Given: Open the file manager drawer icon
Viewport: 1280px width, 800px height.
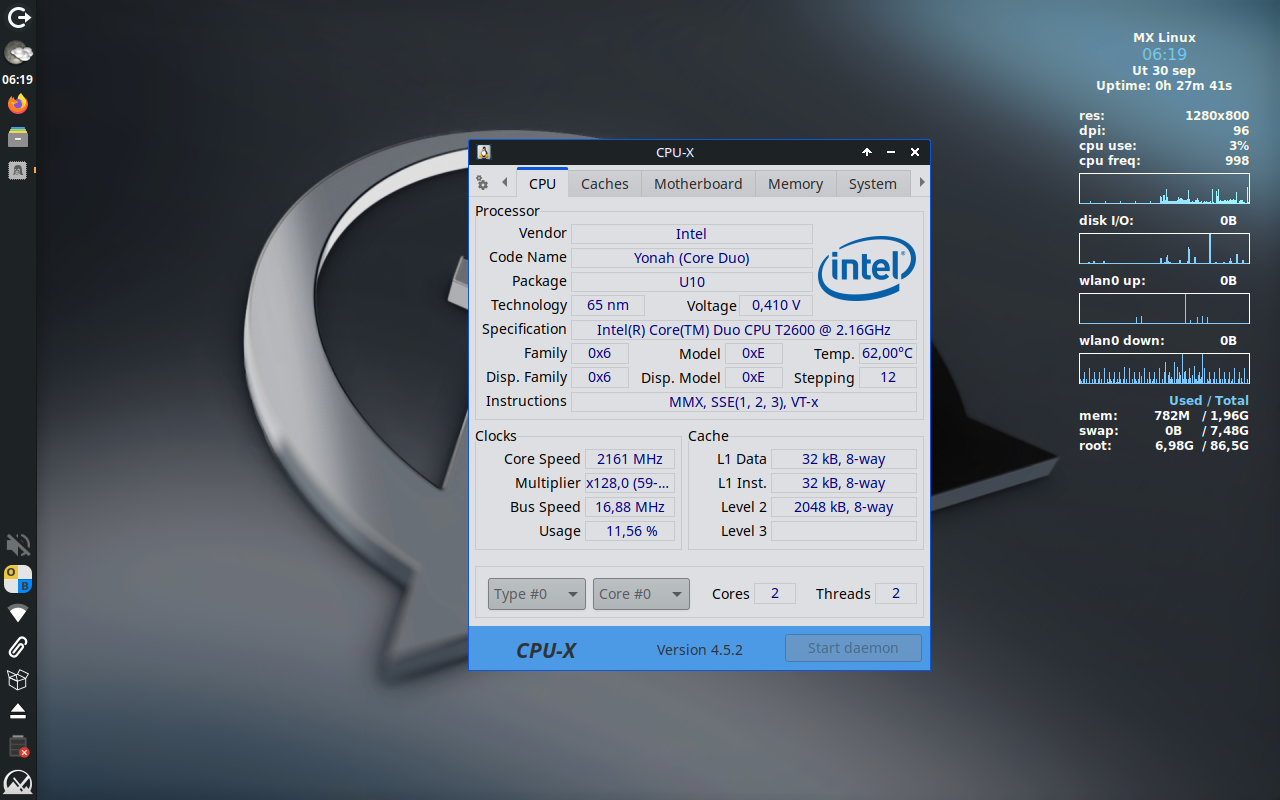Looking at the screenshot, I should click(x=18, y=137).
